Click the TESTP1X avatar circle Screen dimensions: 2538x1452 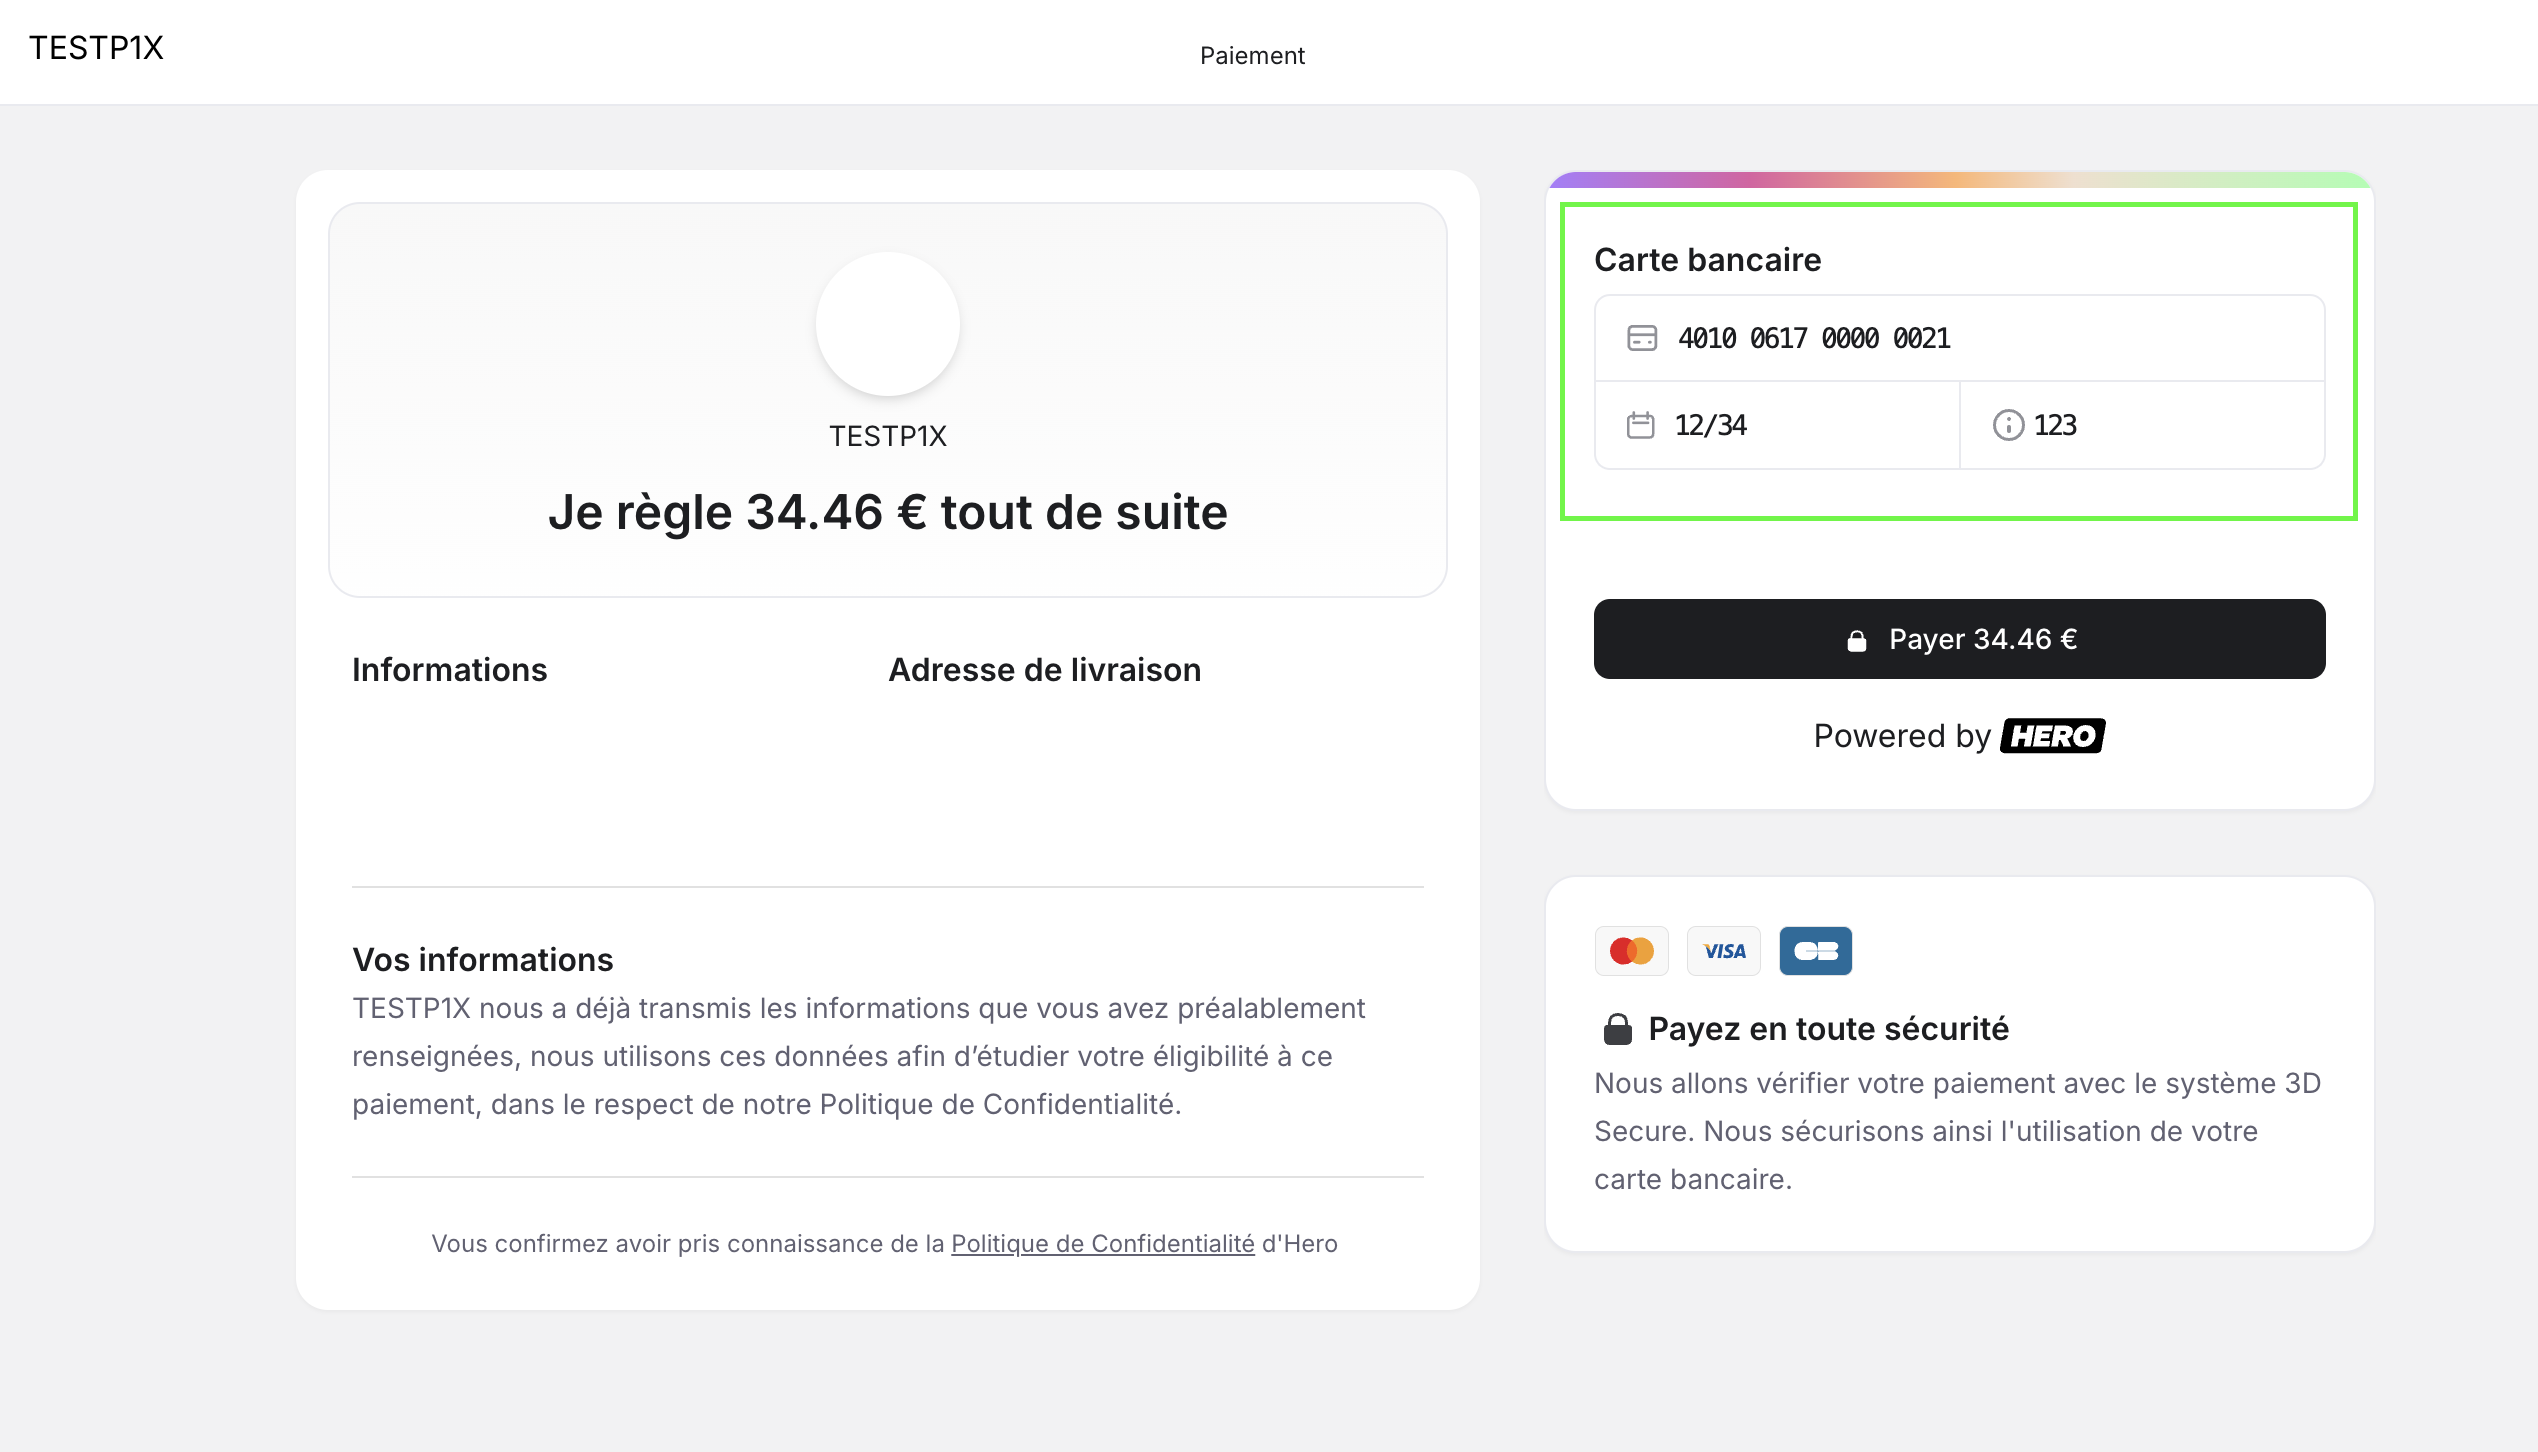pyautogui.click(x=887, y=323)
